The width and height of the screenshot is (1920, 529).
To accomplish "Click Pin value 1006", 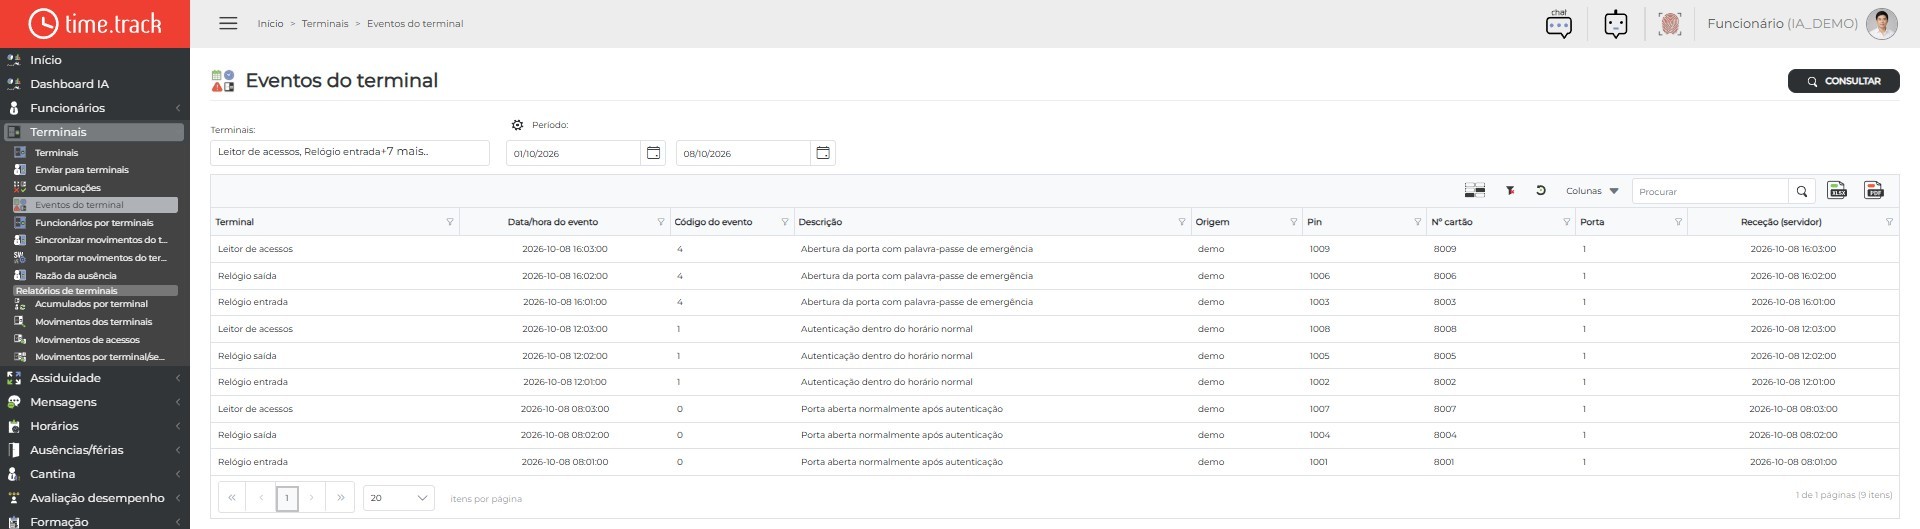I will point(1319,276).
